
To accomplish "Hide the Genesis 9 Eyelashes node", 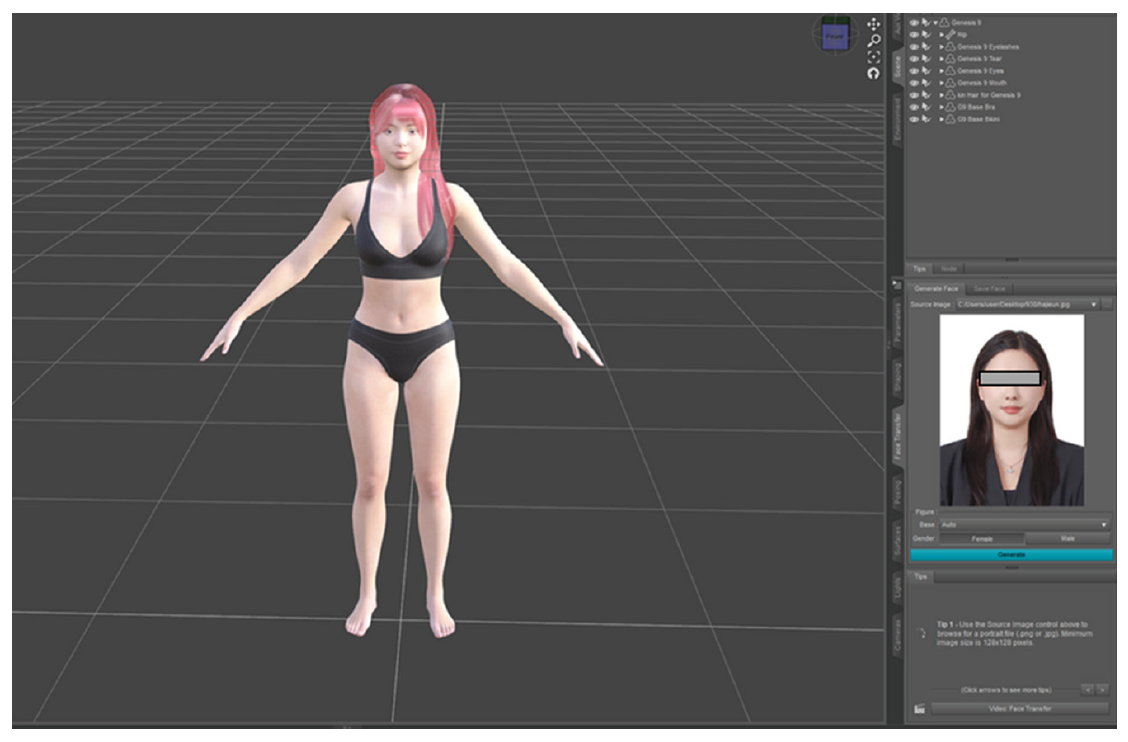I will click(x=913, y=47).
